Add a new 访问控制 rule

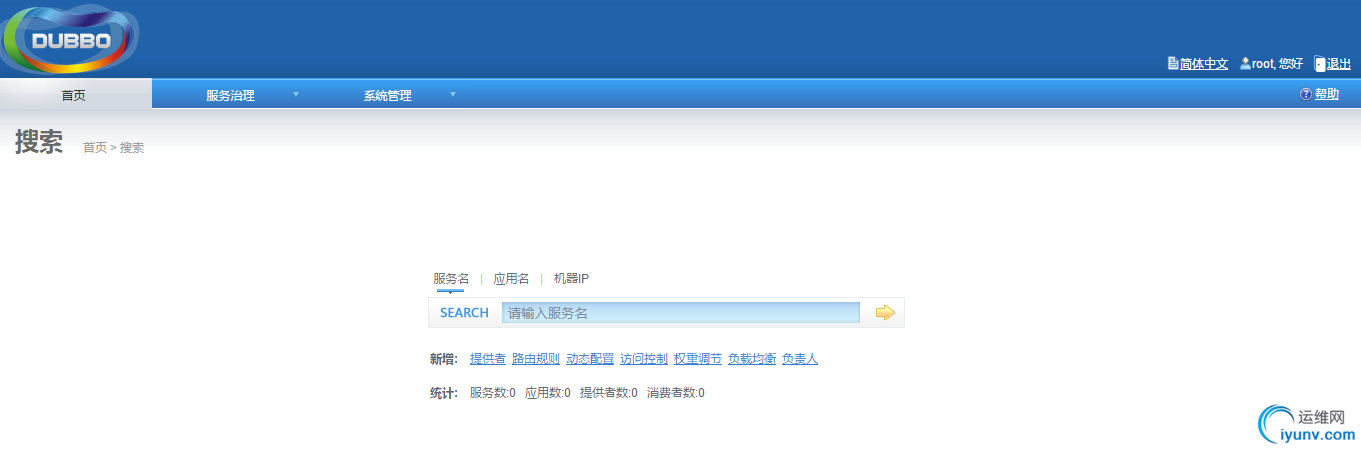tap(644, 359)
